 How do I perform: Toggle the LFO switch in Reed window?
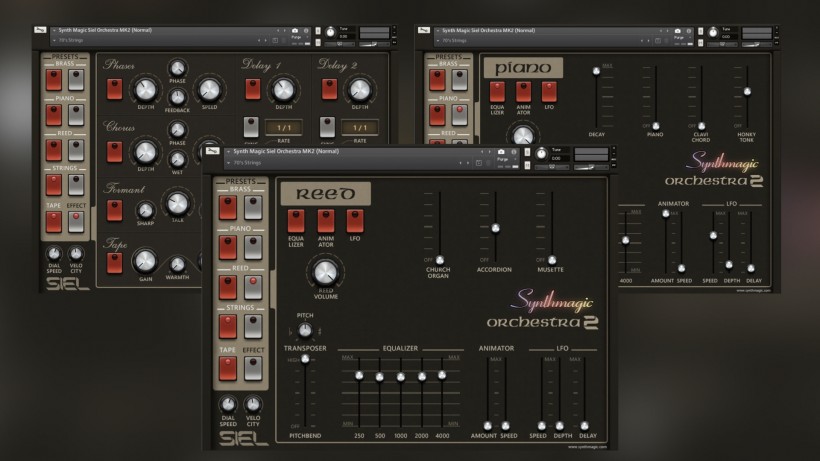tap(355, 221)
